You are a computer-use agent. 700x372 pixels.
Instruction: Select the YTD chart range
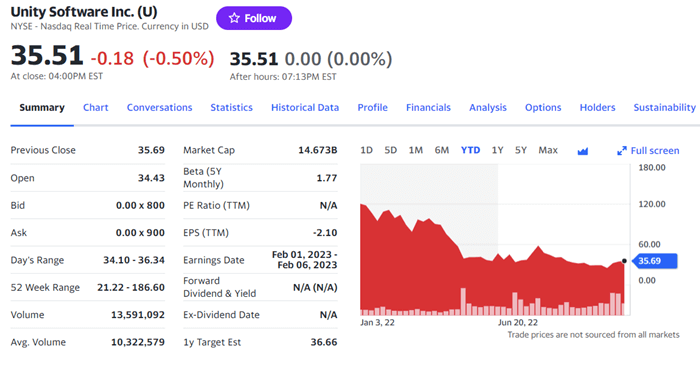tap(471, 150)
